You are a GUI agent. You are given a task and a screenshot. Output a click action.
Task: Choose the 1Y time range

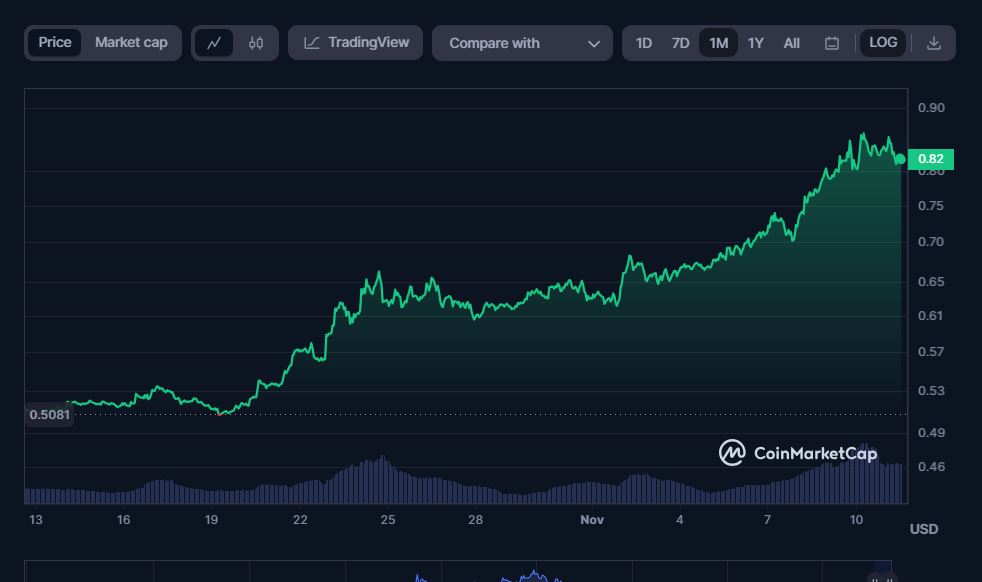point(756,43)
